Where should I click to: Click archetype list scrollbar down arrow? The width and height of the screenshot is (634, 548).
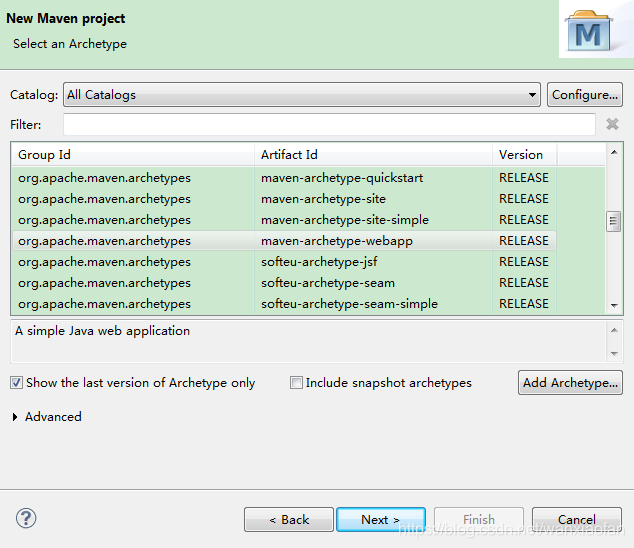pyautogui.click(x=614, y=305)
